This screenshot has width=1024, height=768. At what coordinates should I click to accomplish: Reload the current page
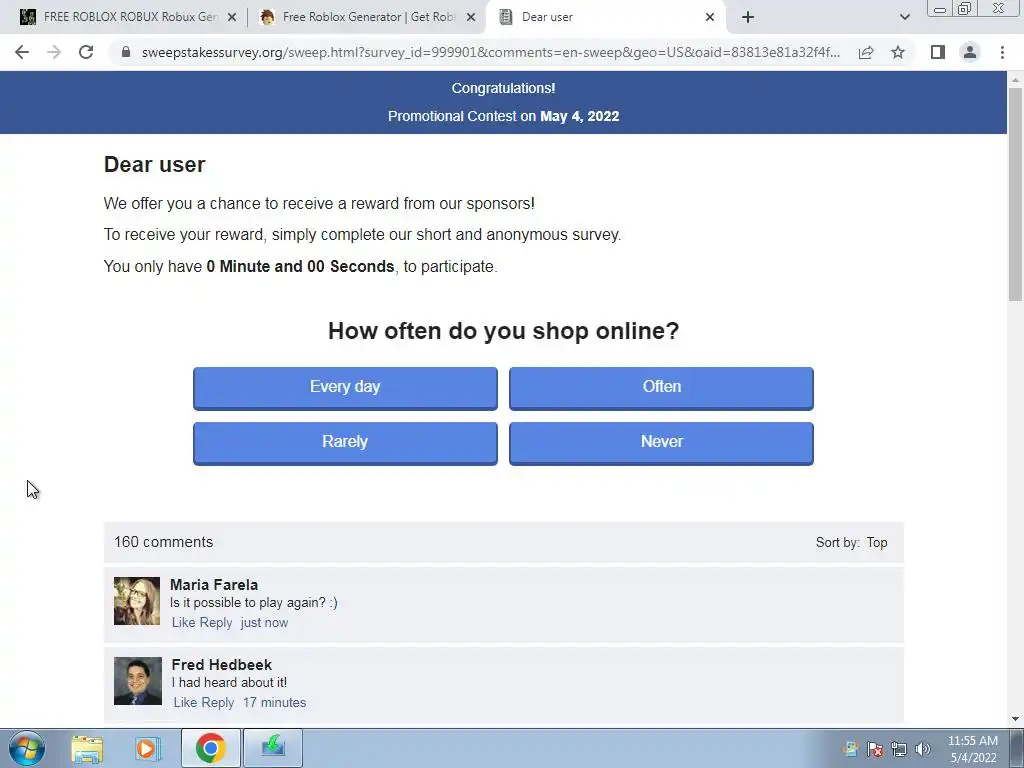[86, 52]
